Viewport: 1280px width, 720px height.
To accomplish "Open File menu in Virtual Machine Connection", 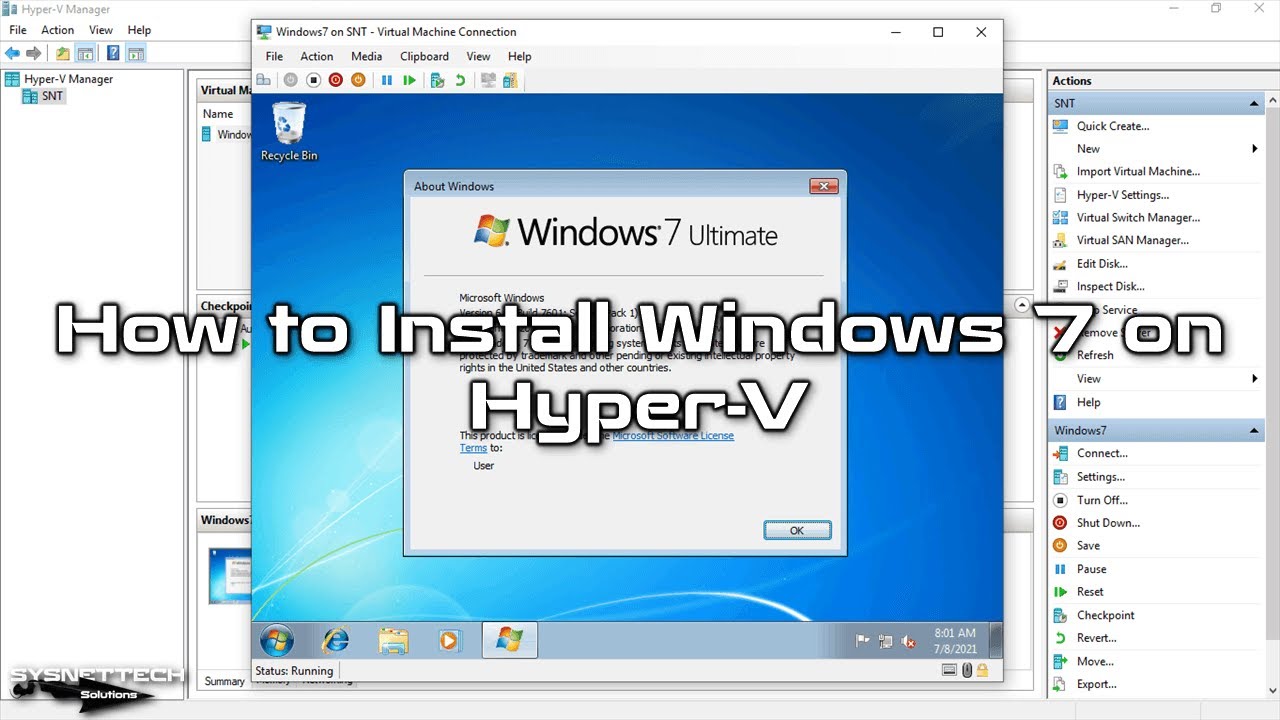I will (274, 56).
